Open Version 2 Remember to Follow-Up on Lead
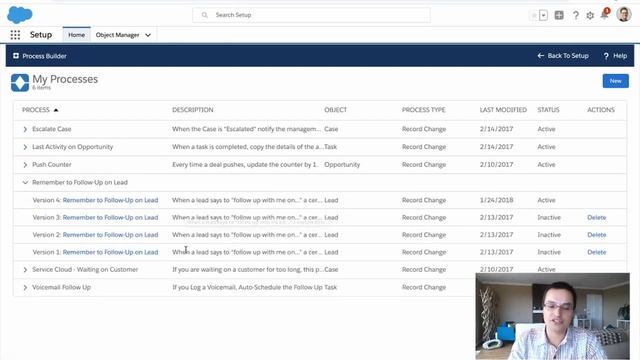Image resolution: width=640 pixels, height=360 pixels. [x=110, y=235]
